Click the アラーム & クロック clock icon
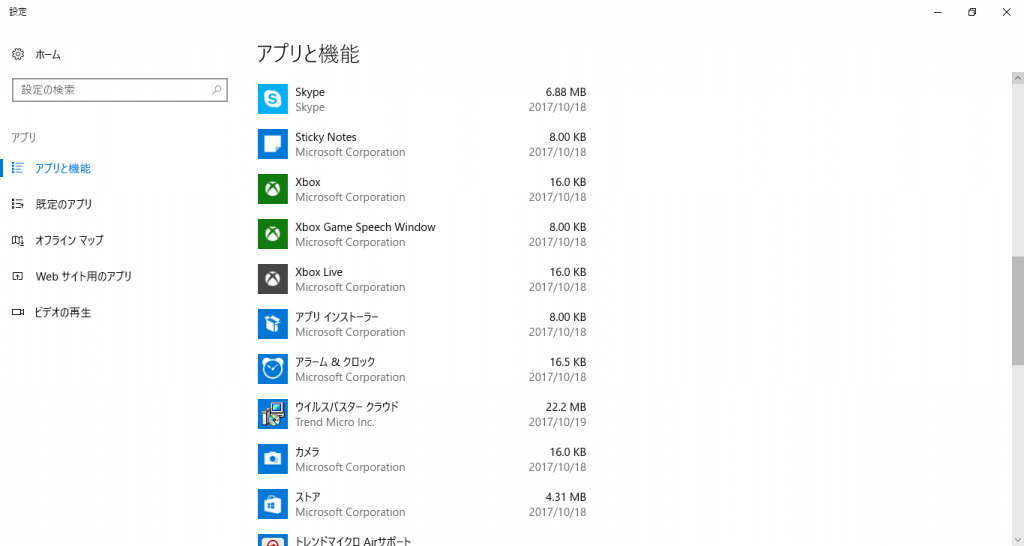Viewport: 1024px width, 546px height. tap(273, 369)
